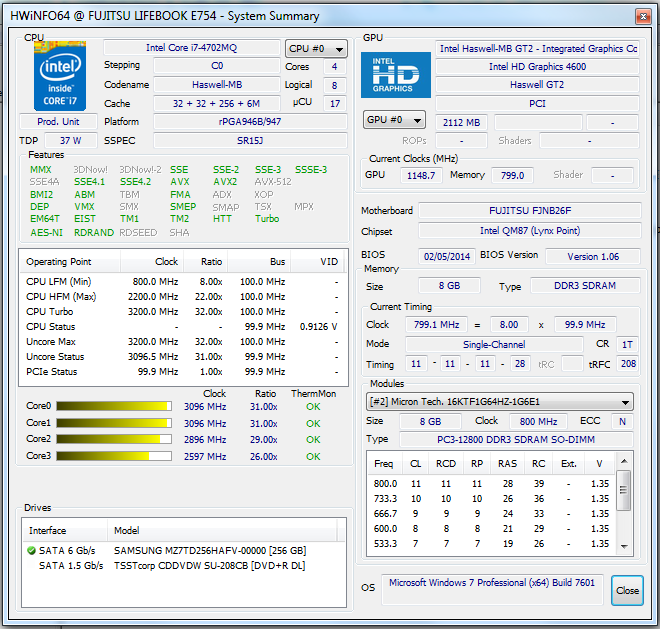
Task: Click the Freq column header in modules table
Action: click(x=384, y=464)
